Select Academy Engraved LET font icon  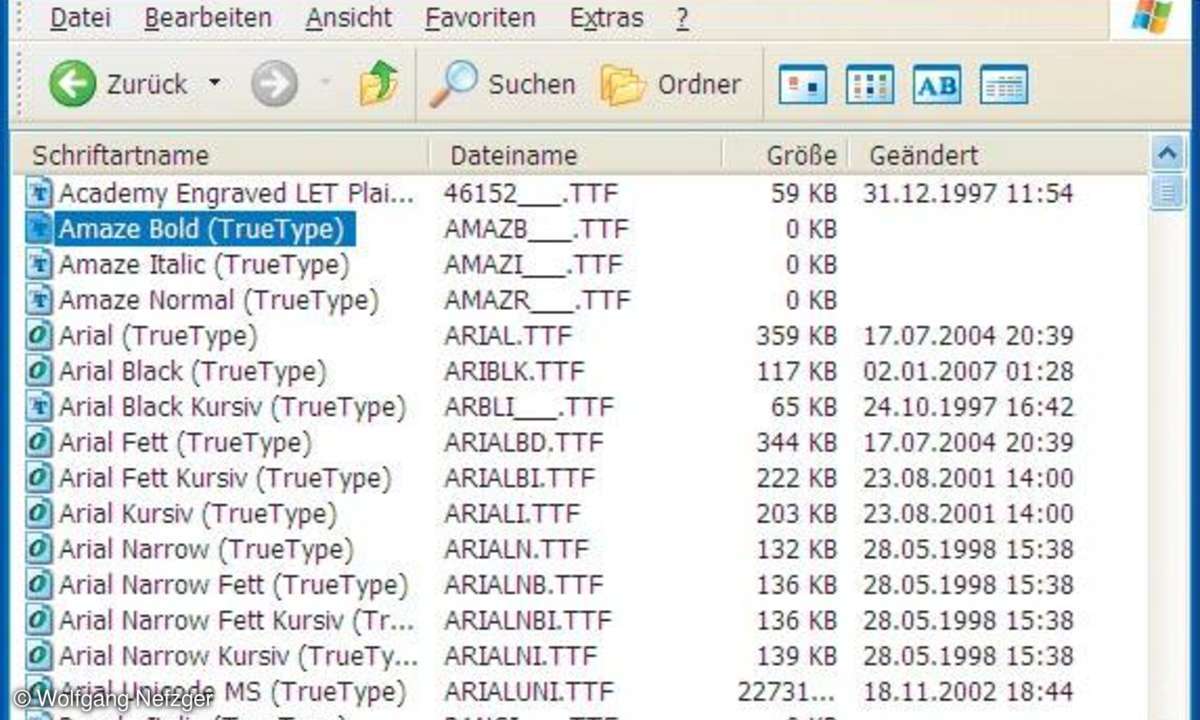coord(39,192)
